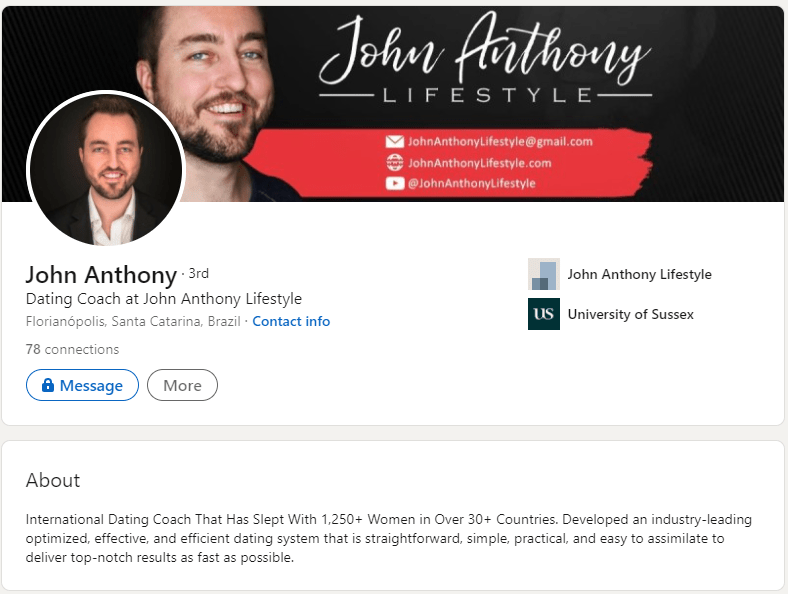
Task: Click the JohnAnthonyLifestyle@gmail.com email text
Action: tap(500, 142)
